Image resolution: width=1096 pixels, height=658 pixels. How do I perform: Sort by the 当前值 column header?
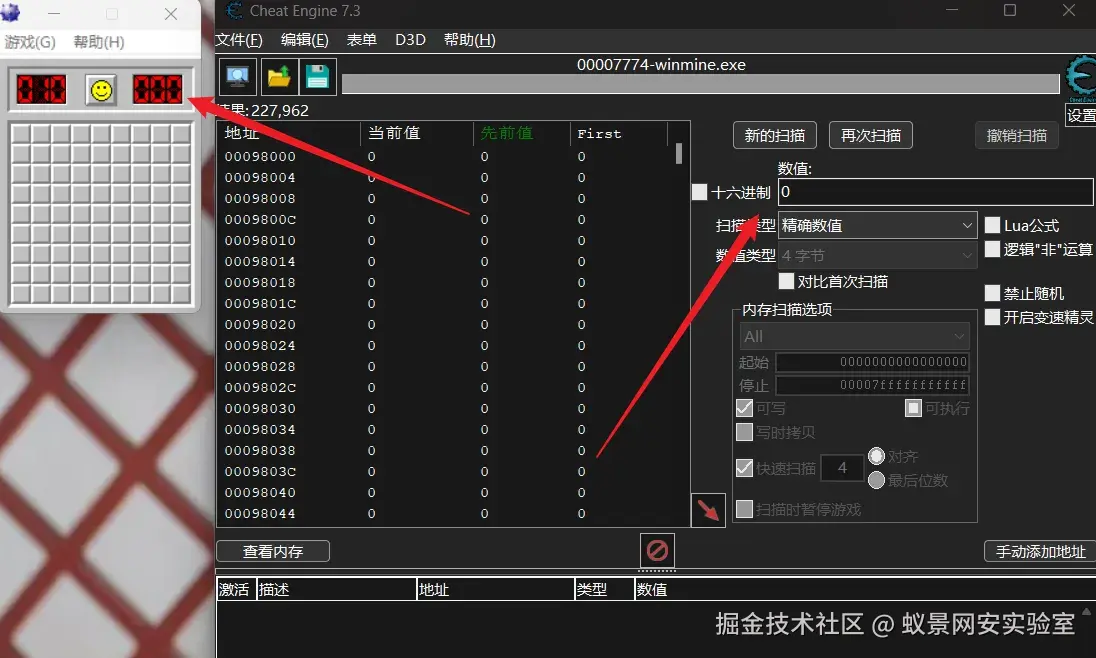pos(417,133)
